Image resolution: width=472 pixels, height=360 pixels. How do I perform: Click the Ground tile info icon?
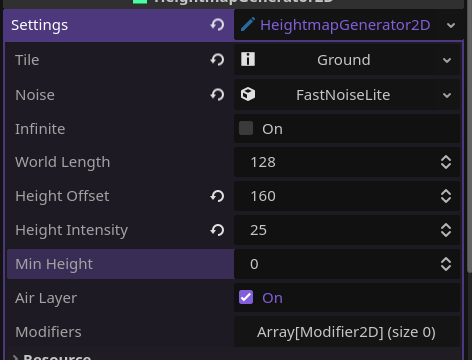[248, 60]
